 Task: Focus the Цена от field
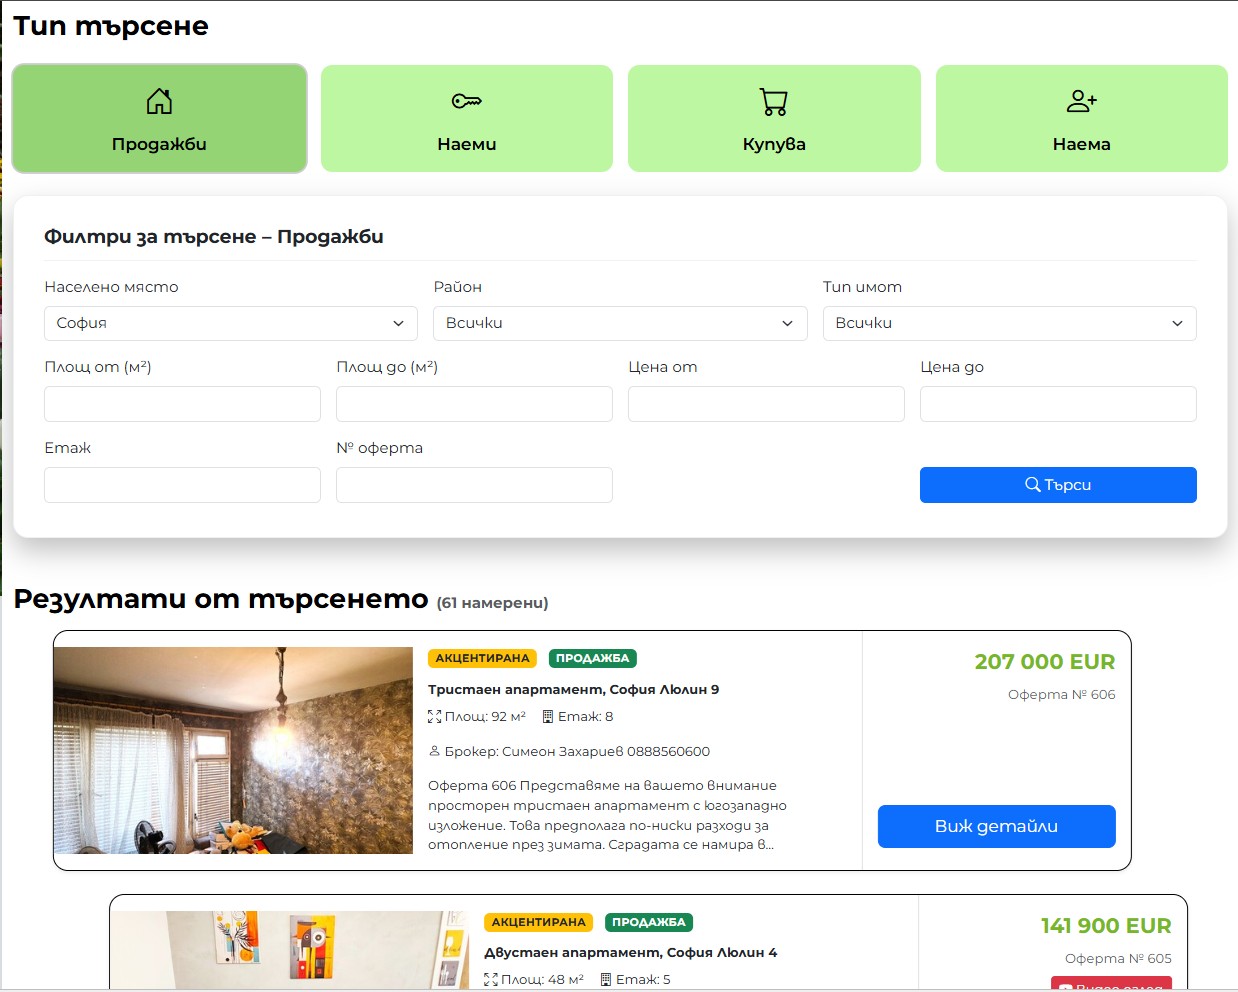tap(766, 404)
